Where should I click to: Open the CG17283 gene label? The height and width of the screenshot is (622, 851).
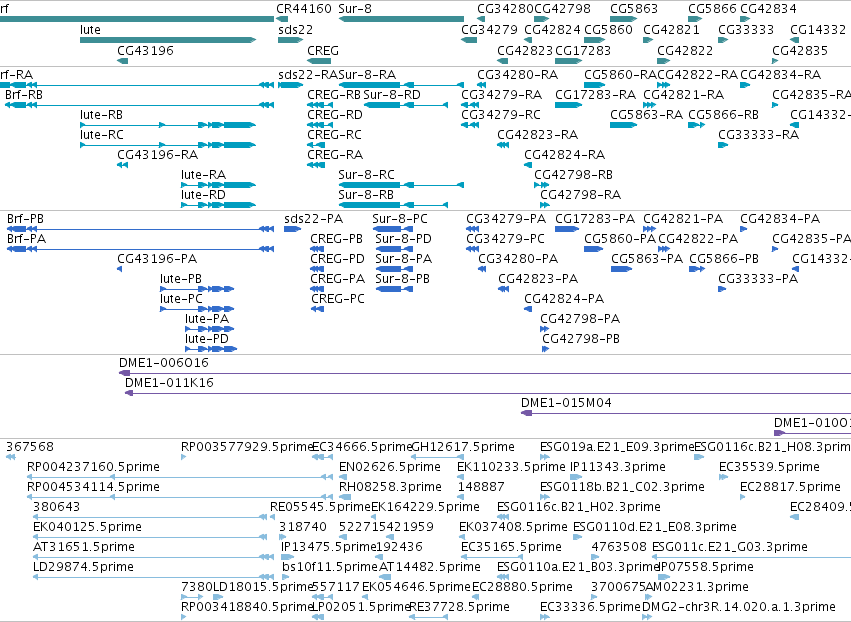click(x=583, y=50)
